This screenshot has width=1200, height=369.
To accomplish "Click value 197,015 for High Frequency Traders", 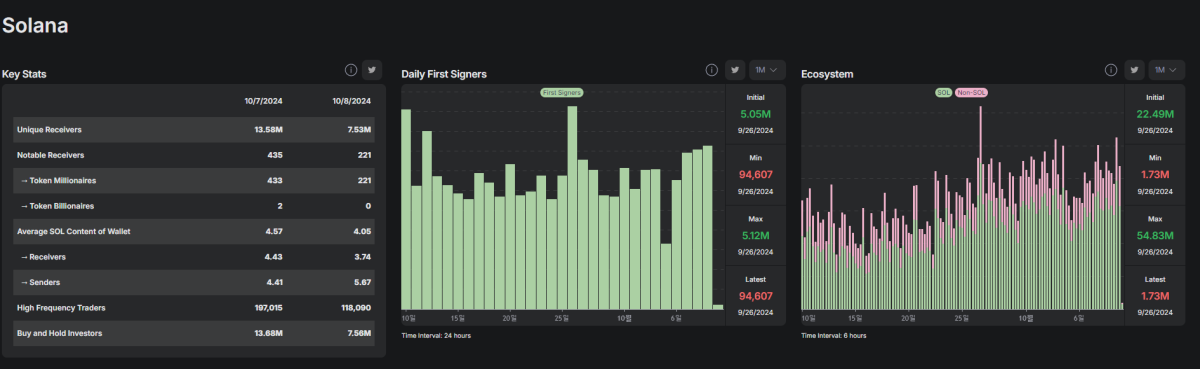I will (268, 308).
